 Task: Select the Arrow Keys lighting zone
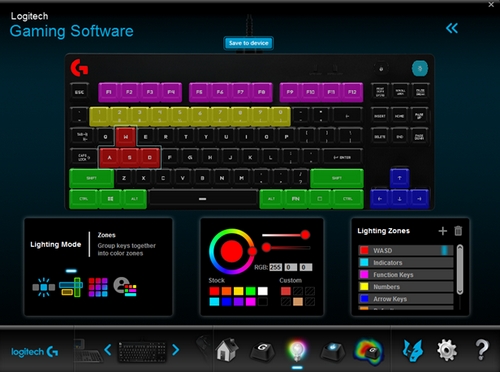[x=406, y=299]
